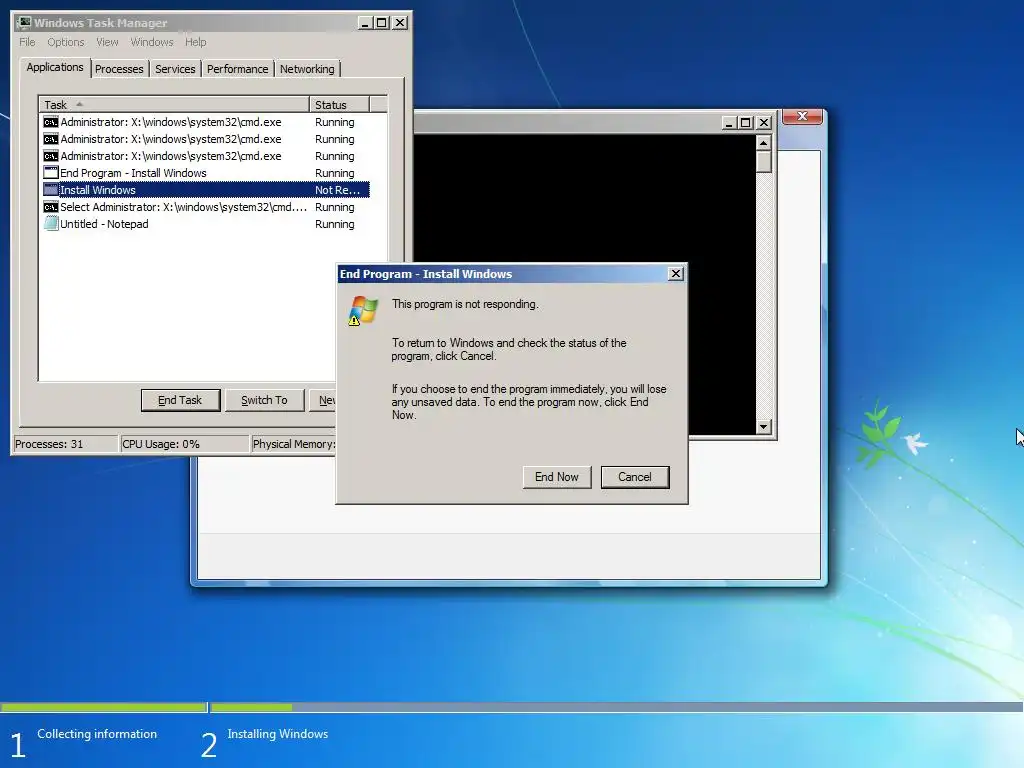1024x768 pixels.
Task: Select the Select Administrator cmd task row
Action: [205, 207]
